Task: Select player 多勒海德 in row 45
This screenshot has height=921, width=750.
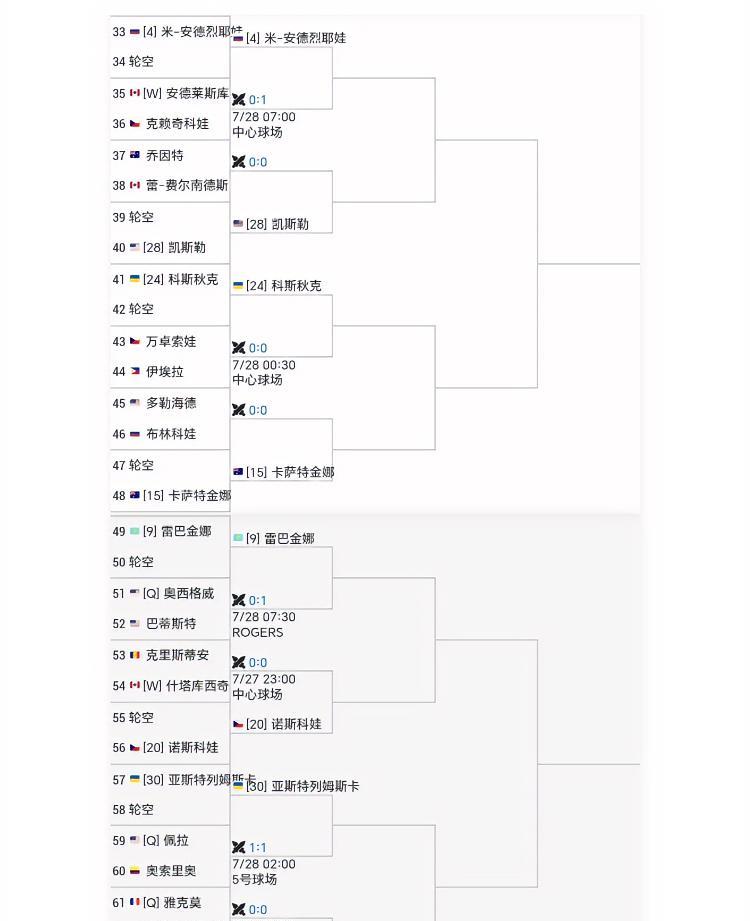Action: point(171,404)
